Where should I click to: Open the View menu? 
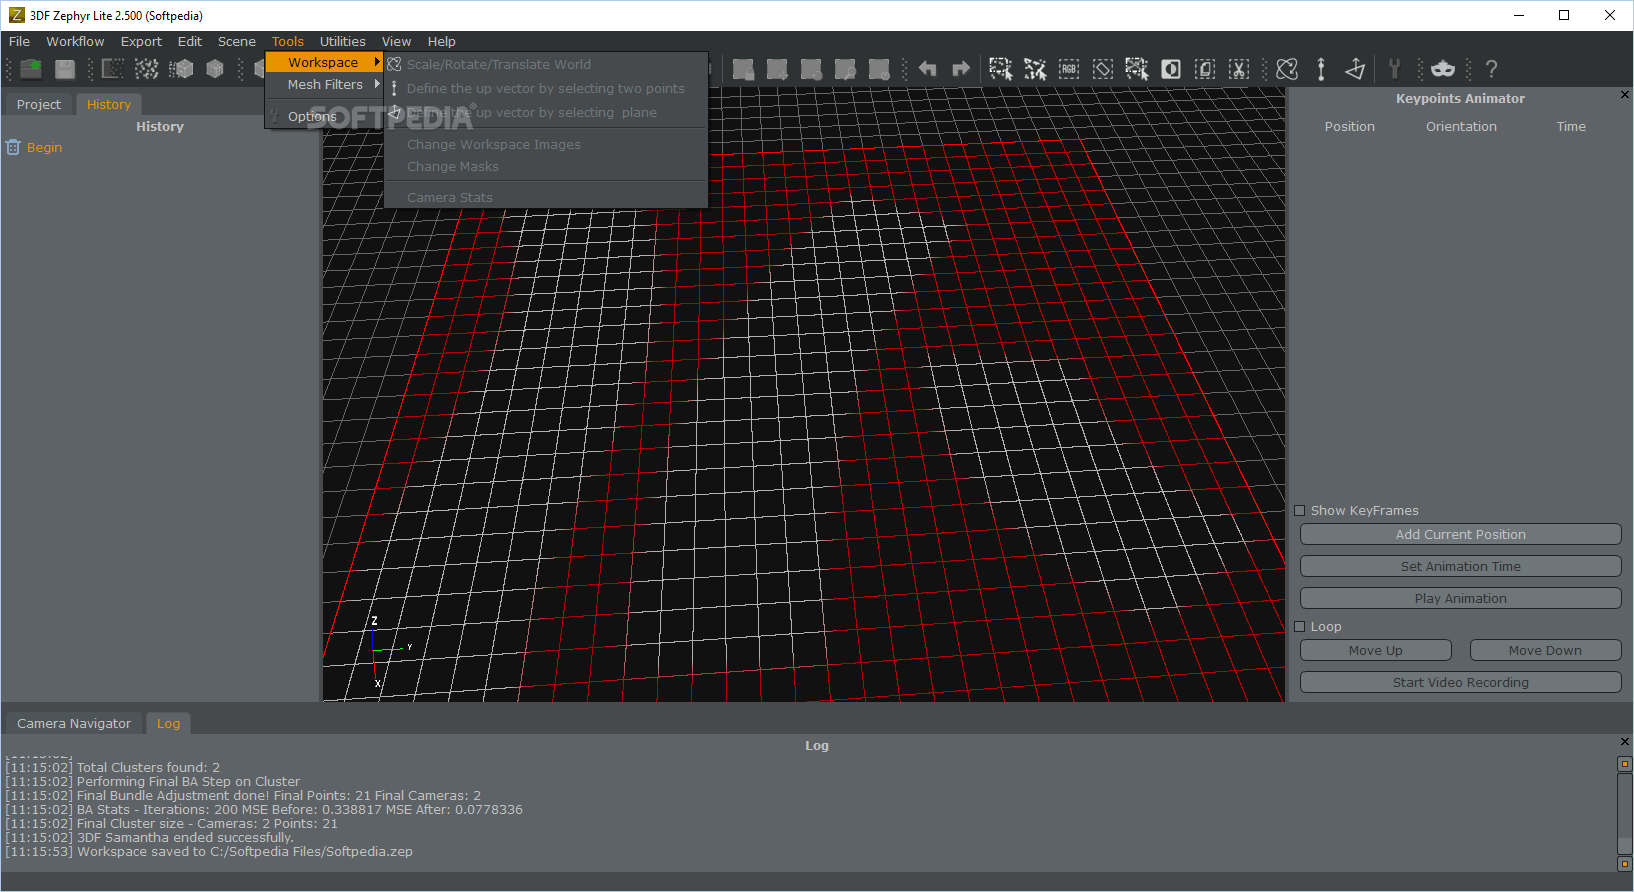point(396,42)
